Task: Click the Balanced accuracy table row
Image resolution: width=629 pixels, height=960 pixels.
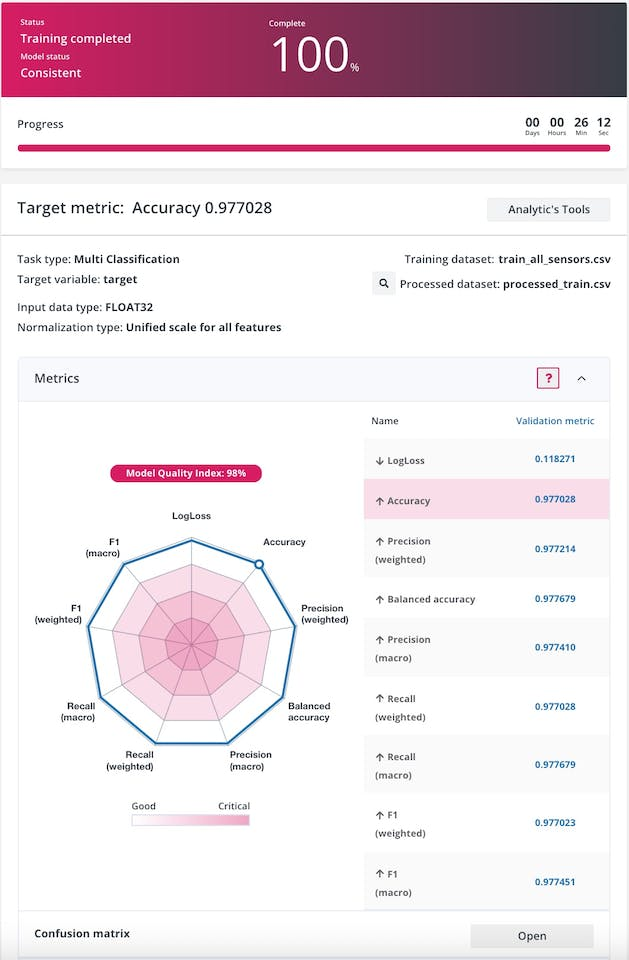Action: [x=486, y=599]
